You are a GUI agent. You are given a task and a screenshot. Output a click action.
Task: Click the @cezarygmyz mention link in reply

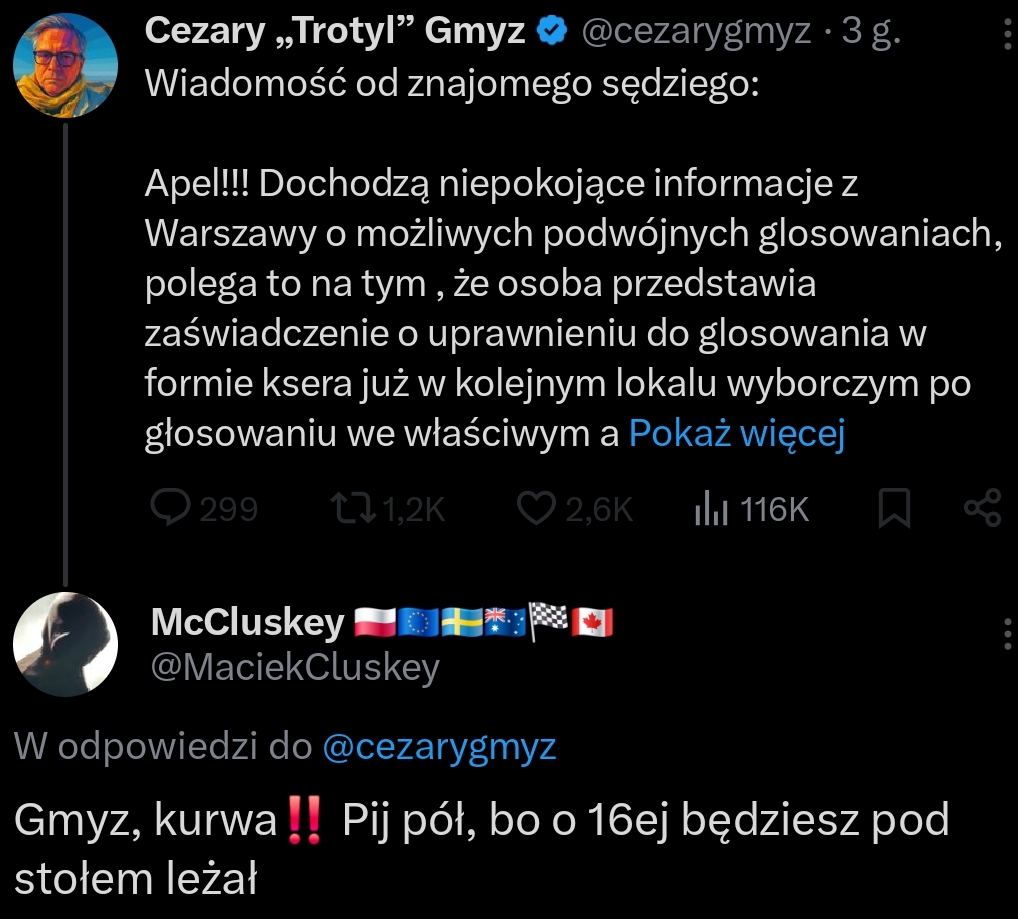point(440,746)
